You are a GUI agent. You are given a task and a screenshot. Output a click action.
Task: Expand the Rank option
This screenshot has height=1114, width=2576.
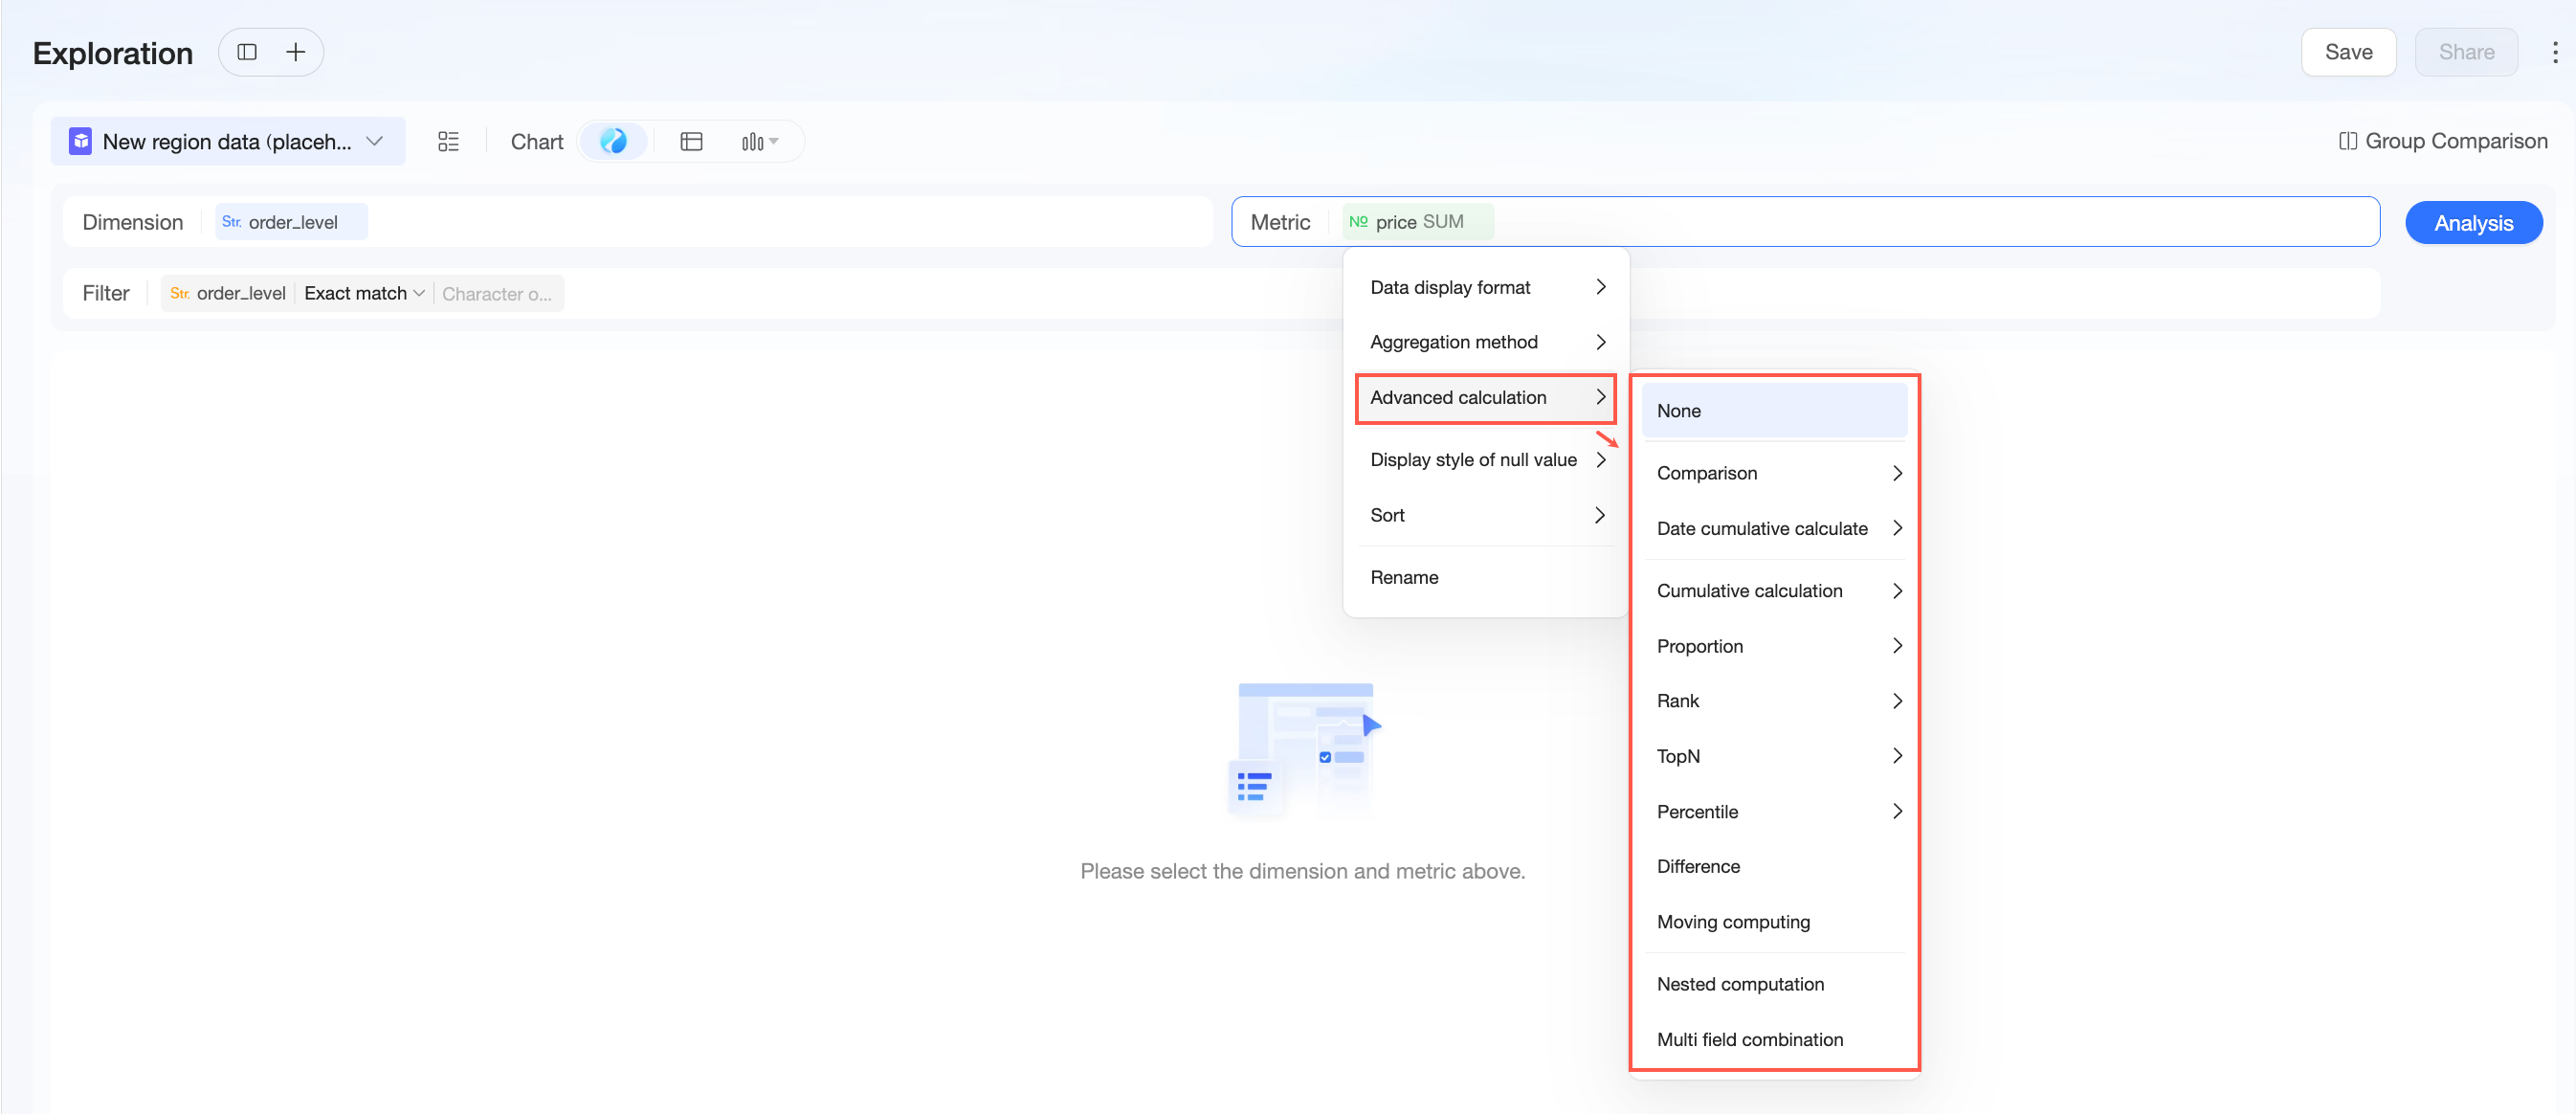[1774, 701]
